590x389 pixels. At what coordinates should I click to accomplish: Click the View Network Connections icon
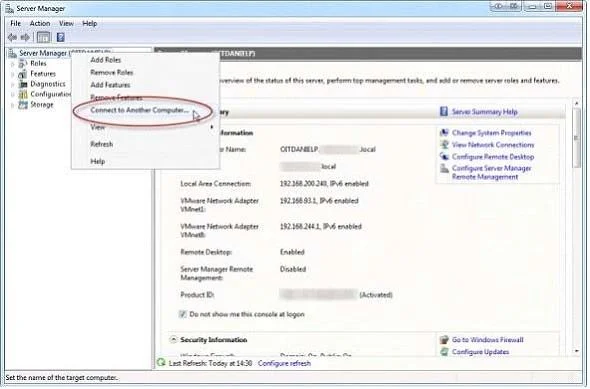pos(444,144)
